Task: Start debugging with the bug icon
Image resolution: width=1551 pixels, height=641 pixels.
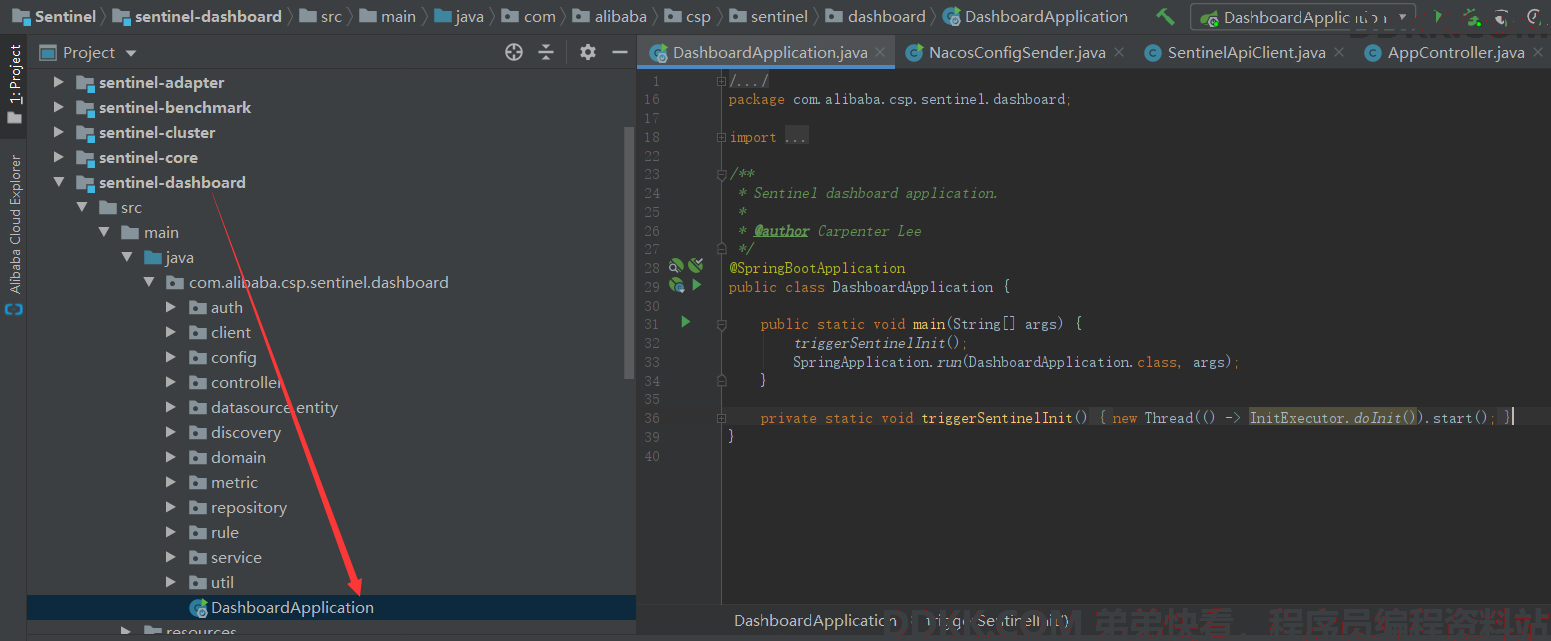Action: pos(1471,17)
